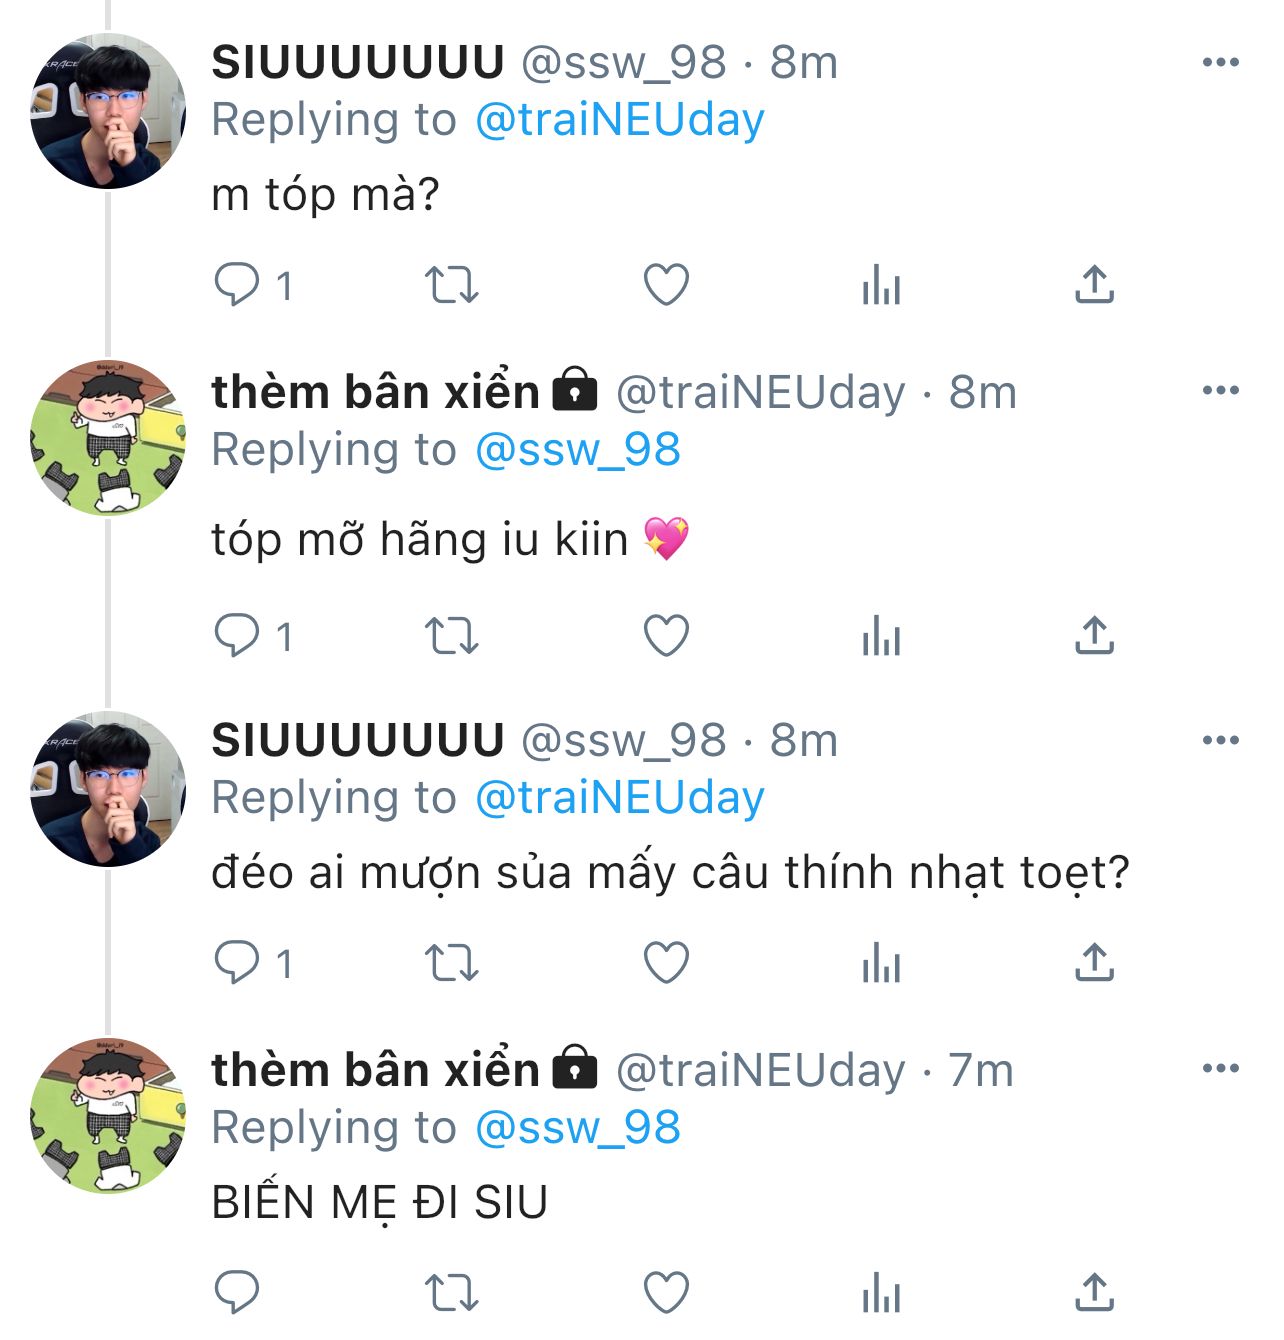The height and width of the screenshot is (1340, 1284).
Task: Open thèm bân xiển cartoon avatar in second tweet
Action: pyautogui.click(x=108, y=438)
